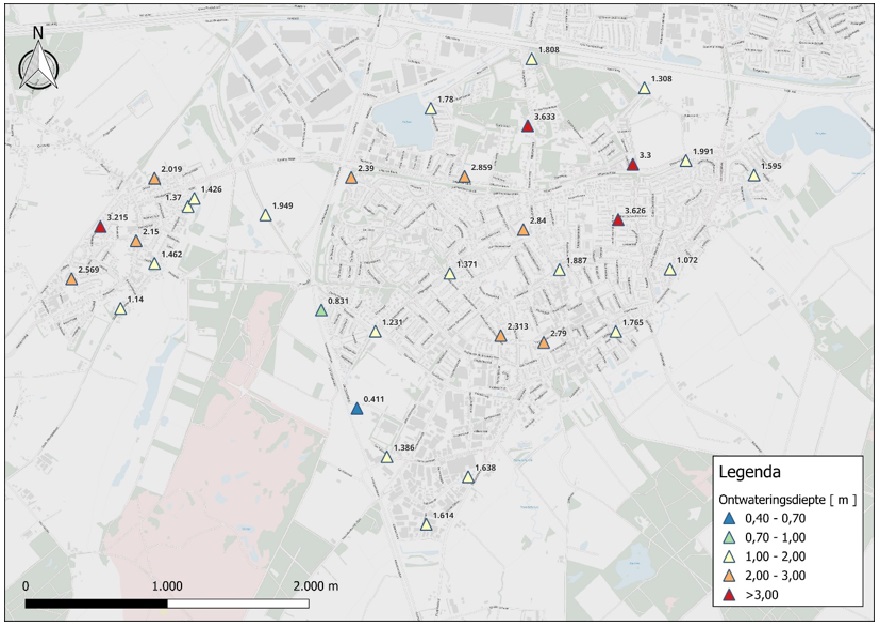Select the yellow legend triangle for 1,00 - 2,00

click(730, 557)
